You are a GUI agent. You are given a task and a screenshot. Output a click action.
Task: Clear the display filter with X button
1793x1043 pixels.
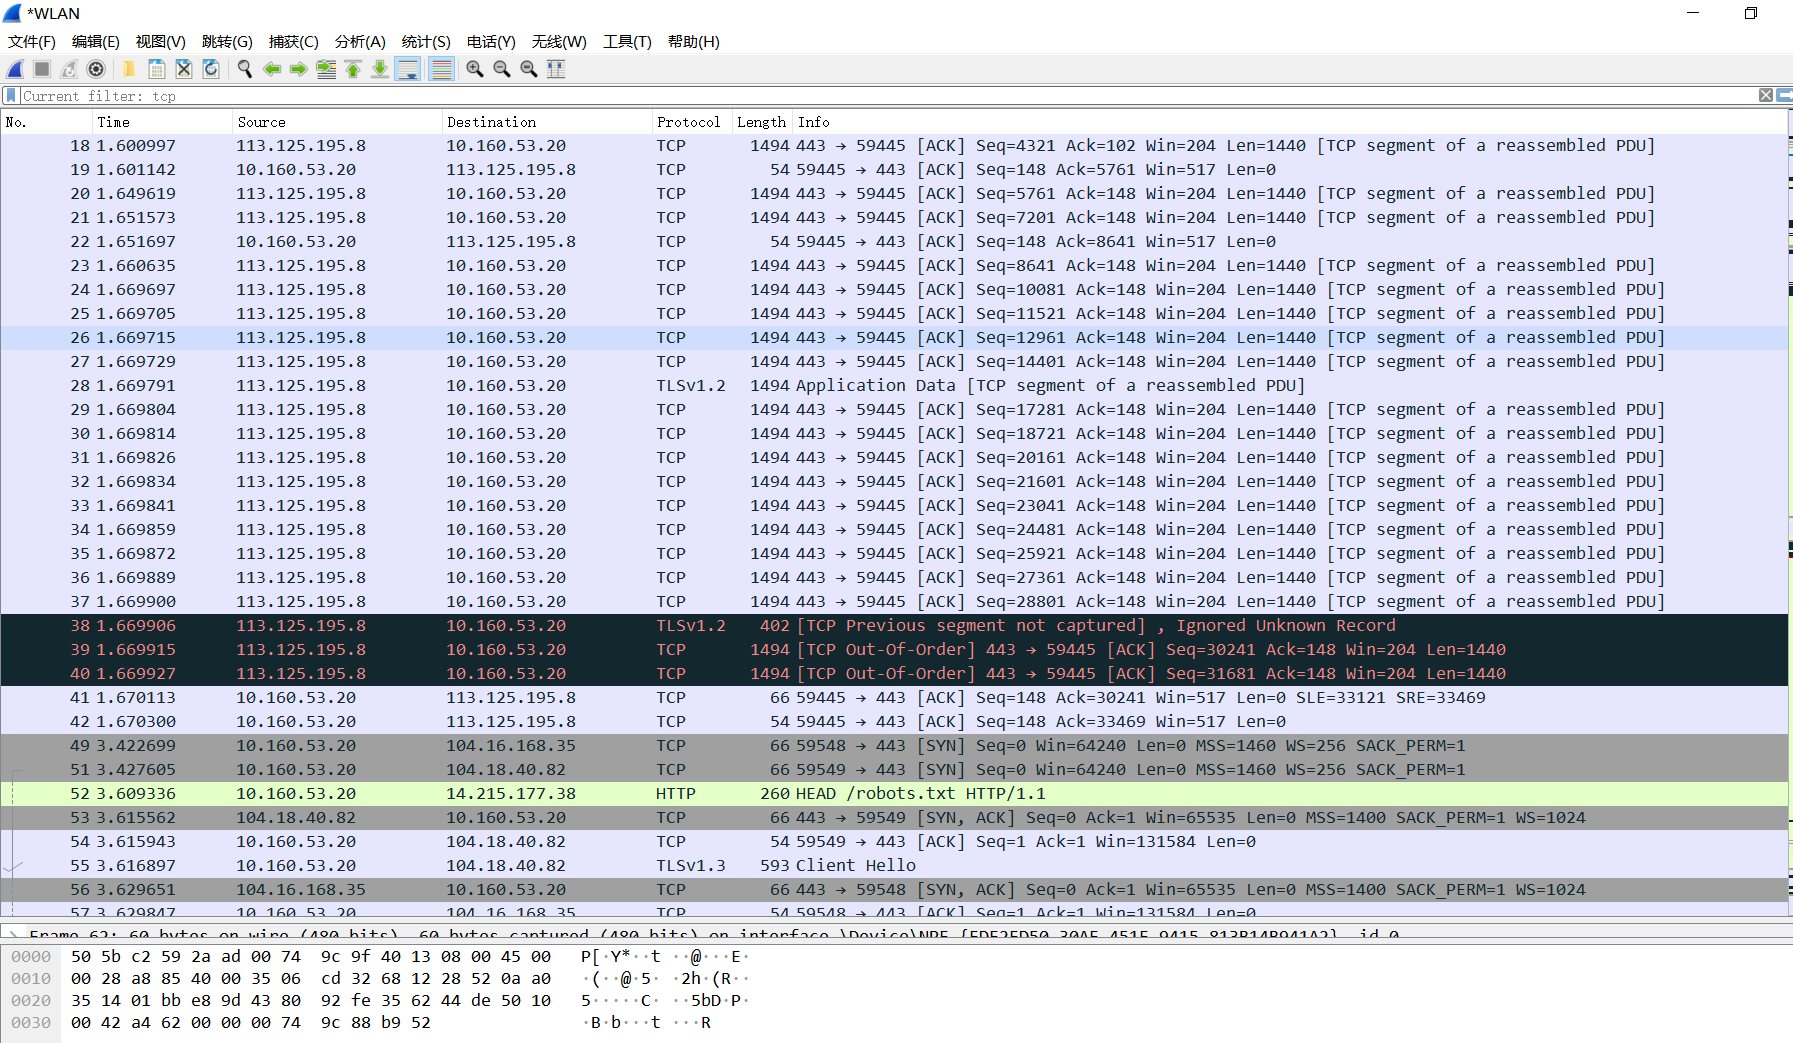tap(1766, 96)
